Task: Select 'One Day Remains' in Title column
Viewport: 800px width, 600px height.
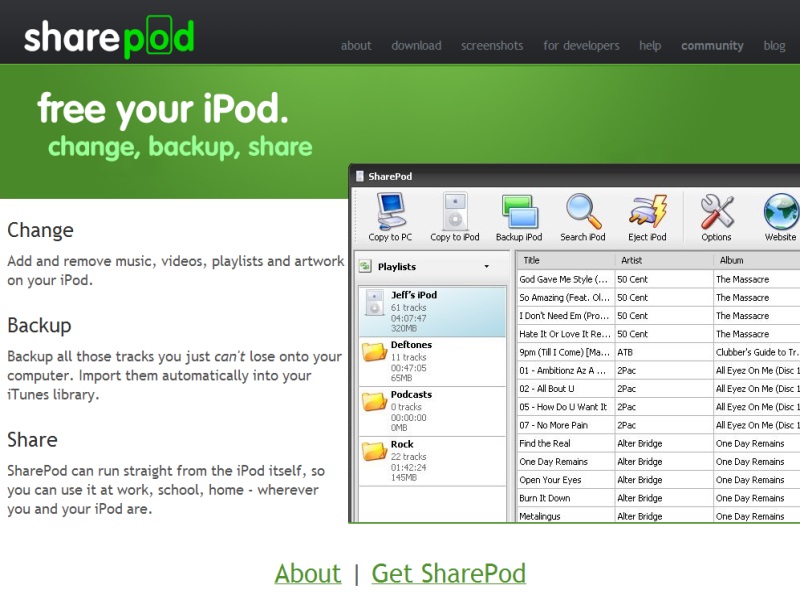Action: pos(553,462)
